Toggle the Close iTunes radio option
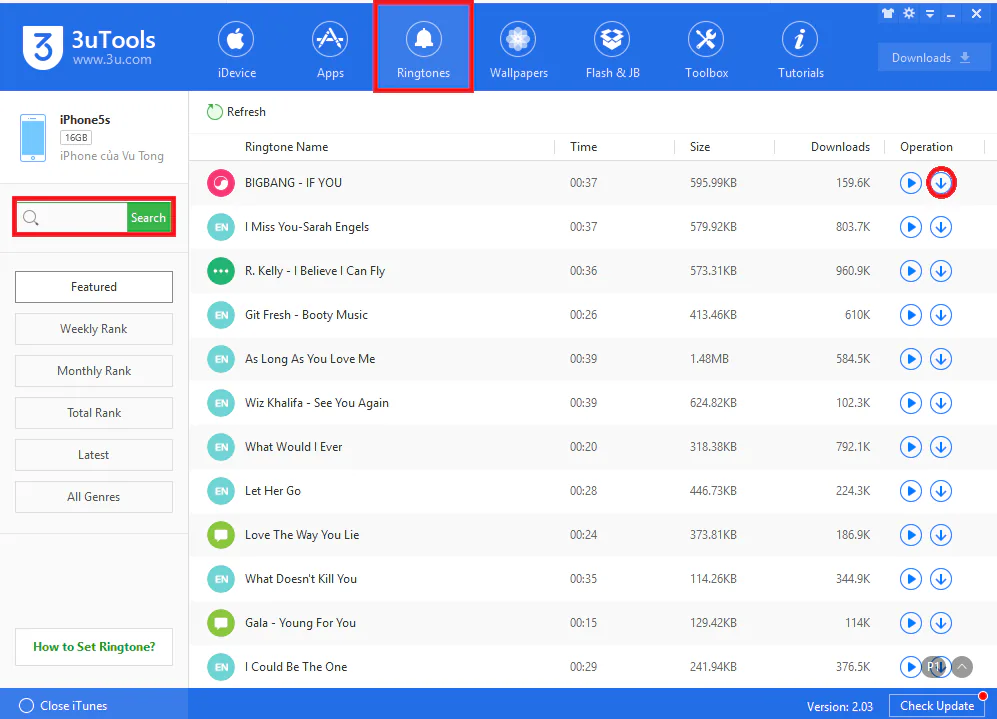Viewport: 997px width, 719px height. point(26,706)
